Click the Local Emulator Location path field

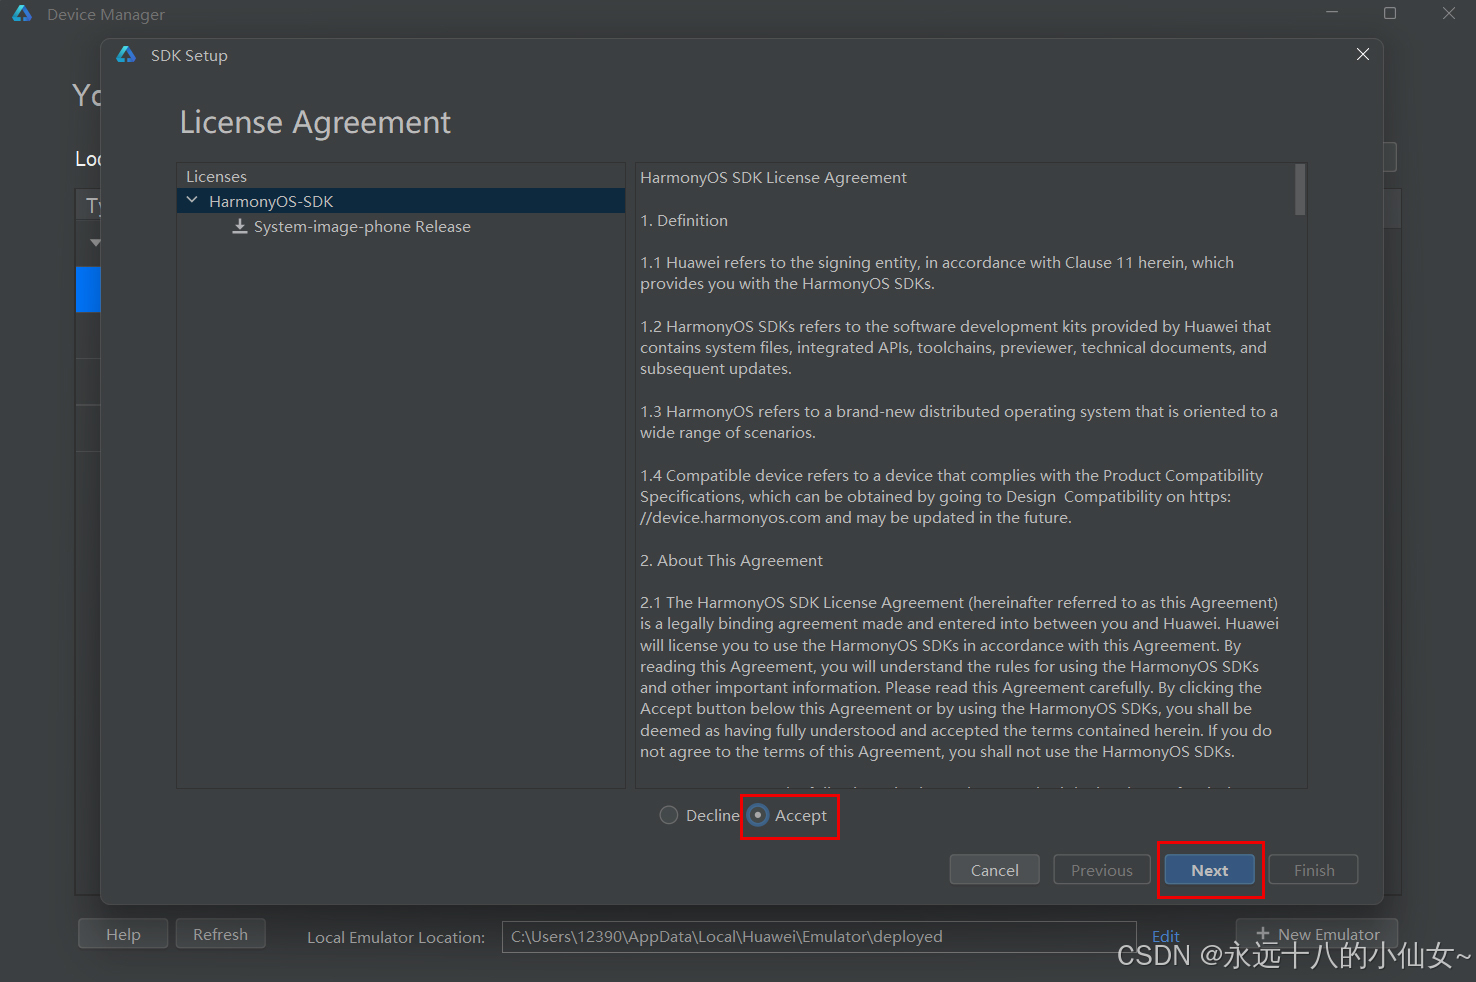pyautogui.click(x=819, y=937)
